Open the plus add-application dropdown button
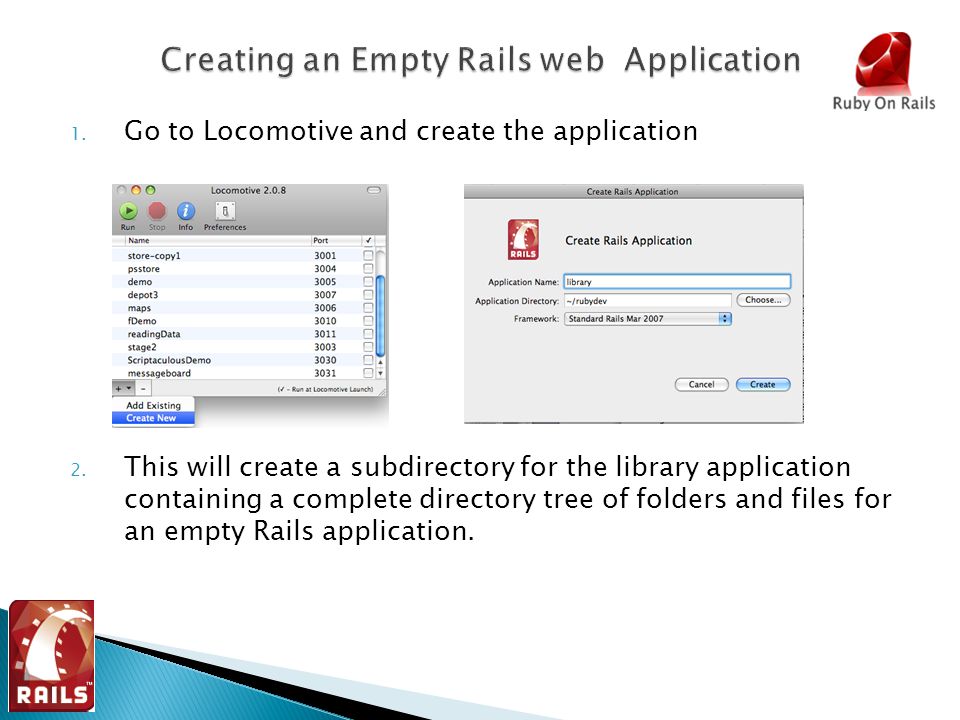Viewport: 960px width, 720px height. [124, 388]
